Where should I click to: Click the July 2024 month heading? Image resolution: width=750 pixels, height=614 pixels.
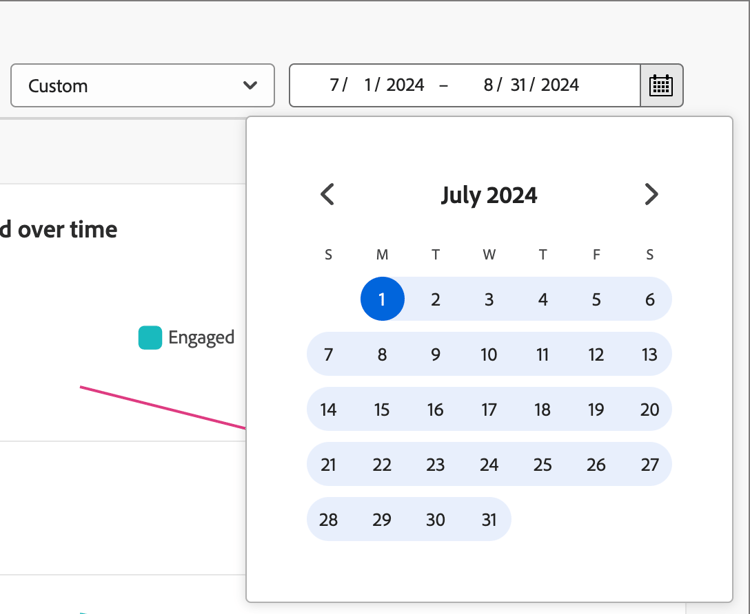pyautogui.click(x=489, y=195)
